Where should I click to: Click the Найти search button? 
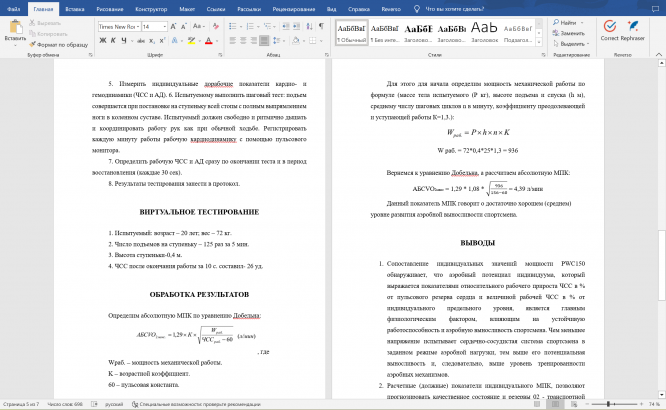(x=568, y=23)
